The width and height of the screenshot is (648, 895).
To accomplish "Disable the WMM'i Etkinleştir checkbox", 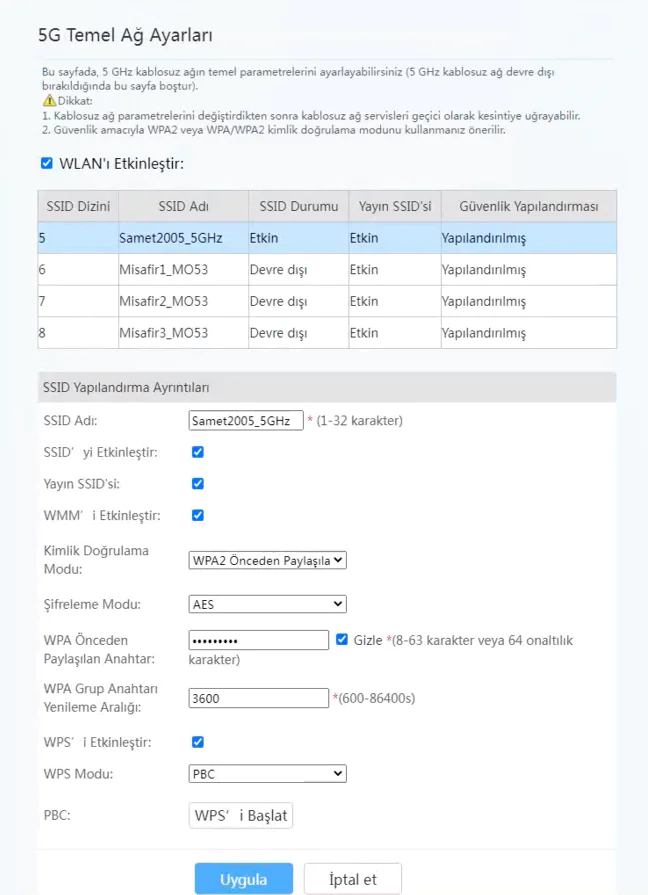I will click(197, 516).
